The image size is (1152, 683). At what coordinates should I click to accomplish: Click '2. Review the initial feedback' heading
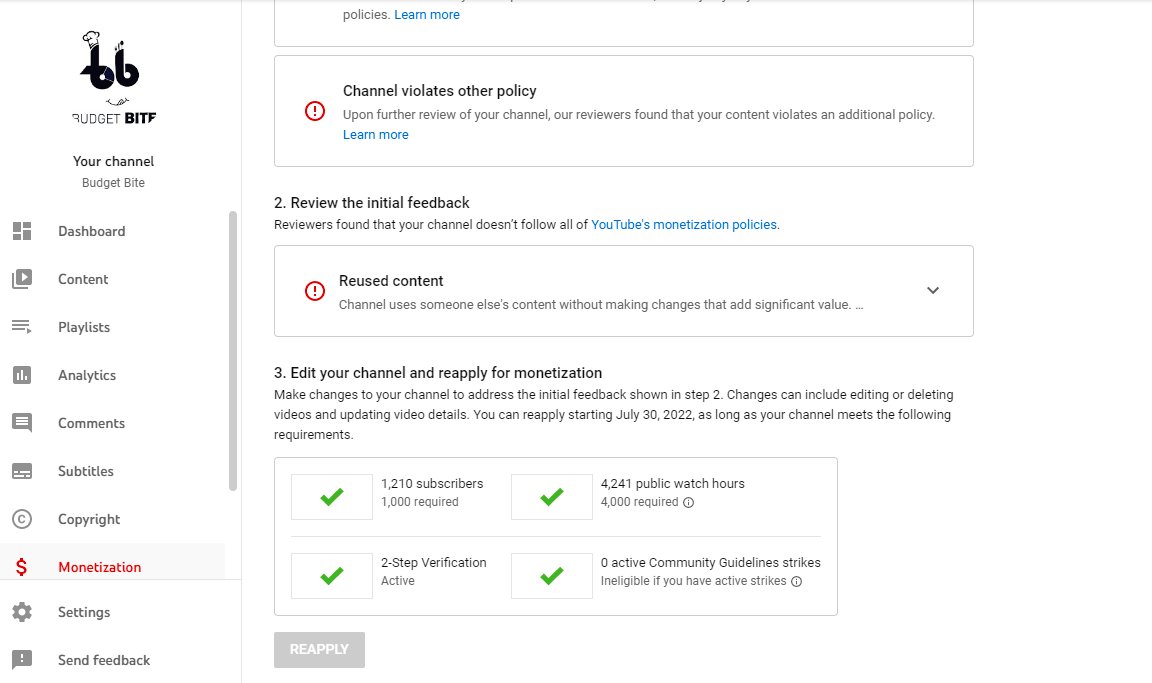click(x=372, y=203)
